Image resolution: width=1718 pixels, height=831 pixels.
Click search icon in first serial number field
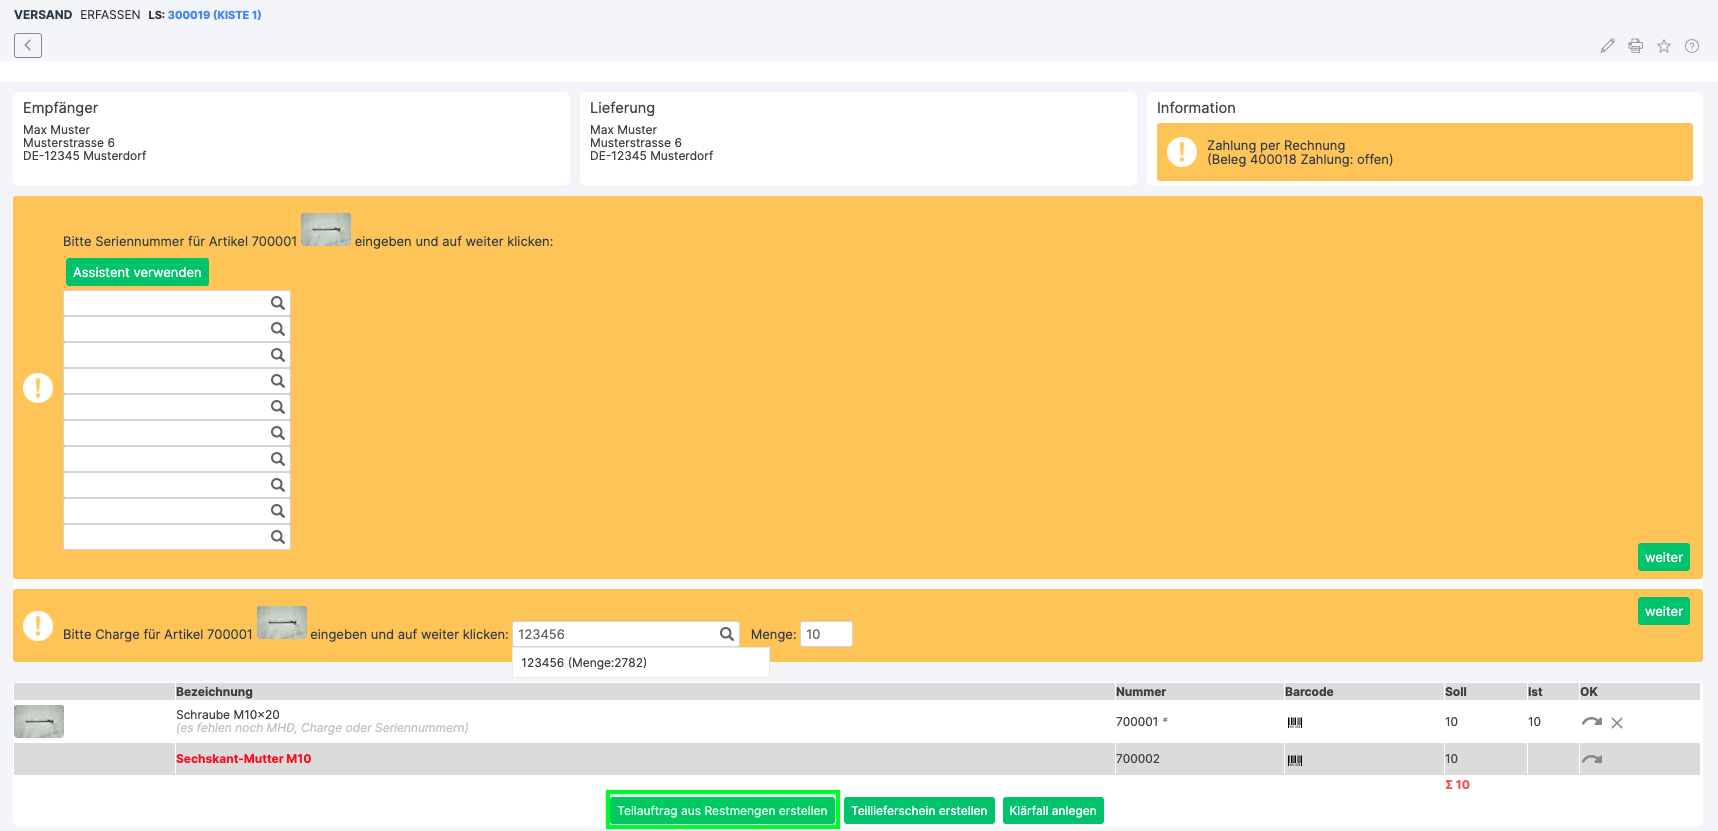coord(278,303)
